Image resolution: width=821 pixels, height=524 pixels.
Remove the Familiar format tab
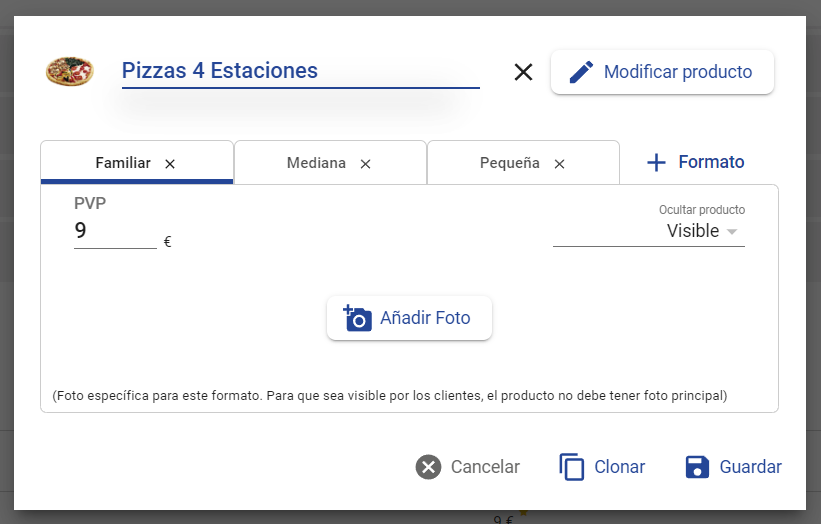coord(170,164)
